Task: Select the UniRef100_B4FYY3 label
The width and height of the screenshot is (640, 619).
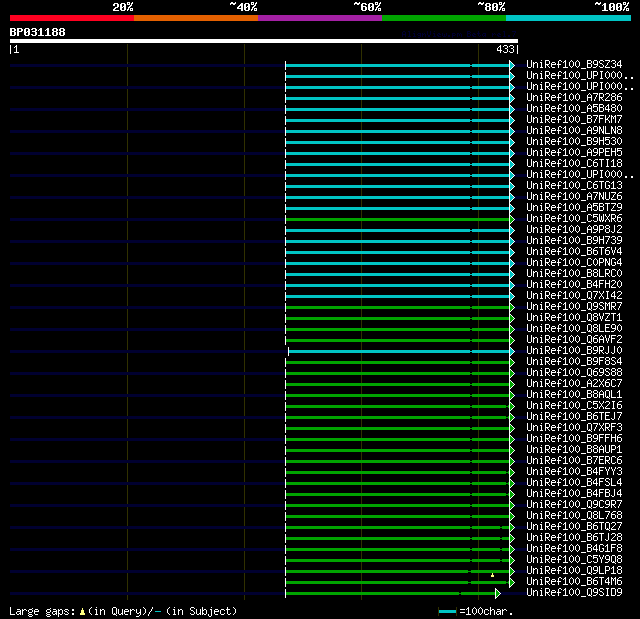Action: pyautogui.click(x=574, y=472)
